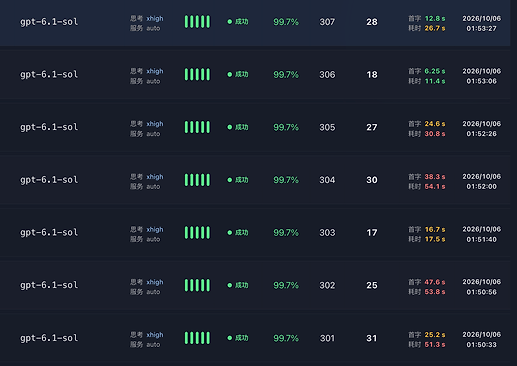Open the gpt-6.1-sol entry numbered 301
The height and width of the screenshot is (366, 517).
(49, 338)
